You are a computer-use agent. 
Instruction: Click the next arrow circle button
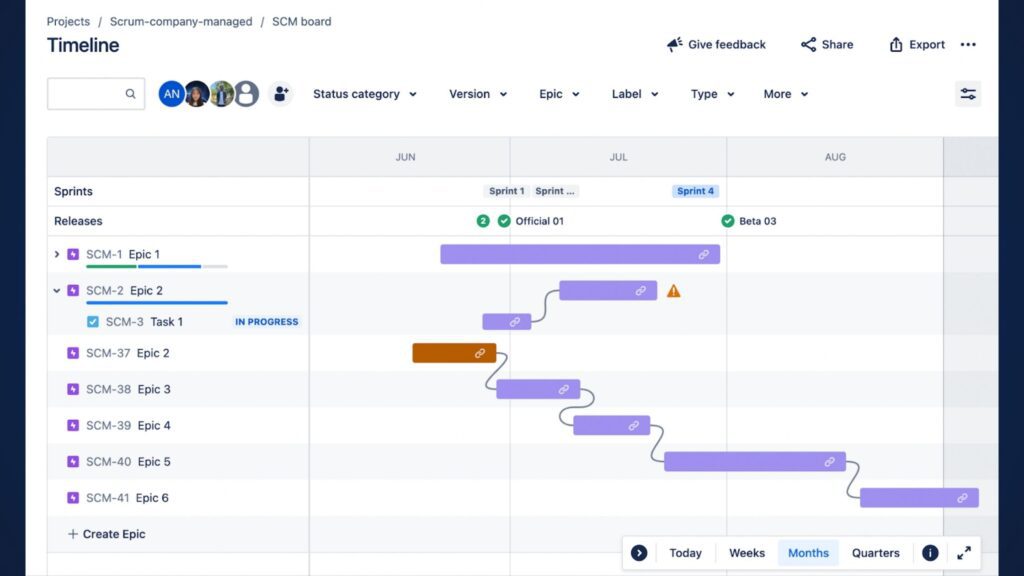[639, 552]
